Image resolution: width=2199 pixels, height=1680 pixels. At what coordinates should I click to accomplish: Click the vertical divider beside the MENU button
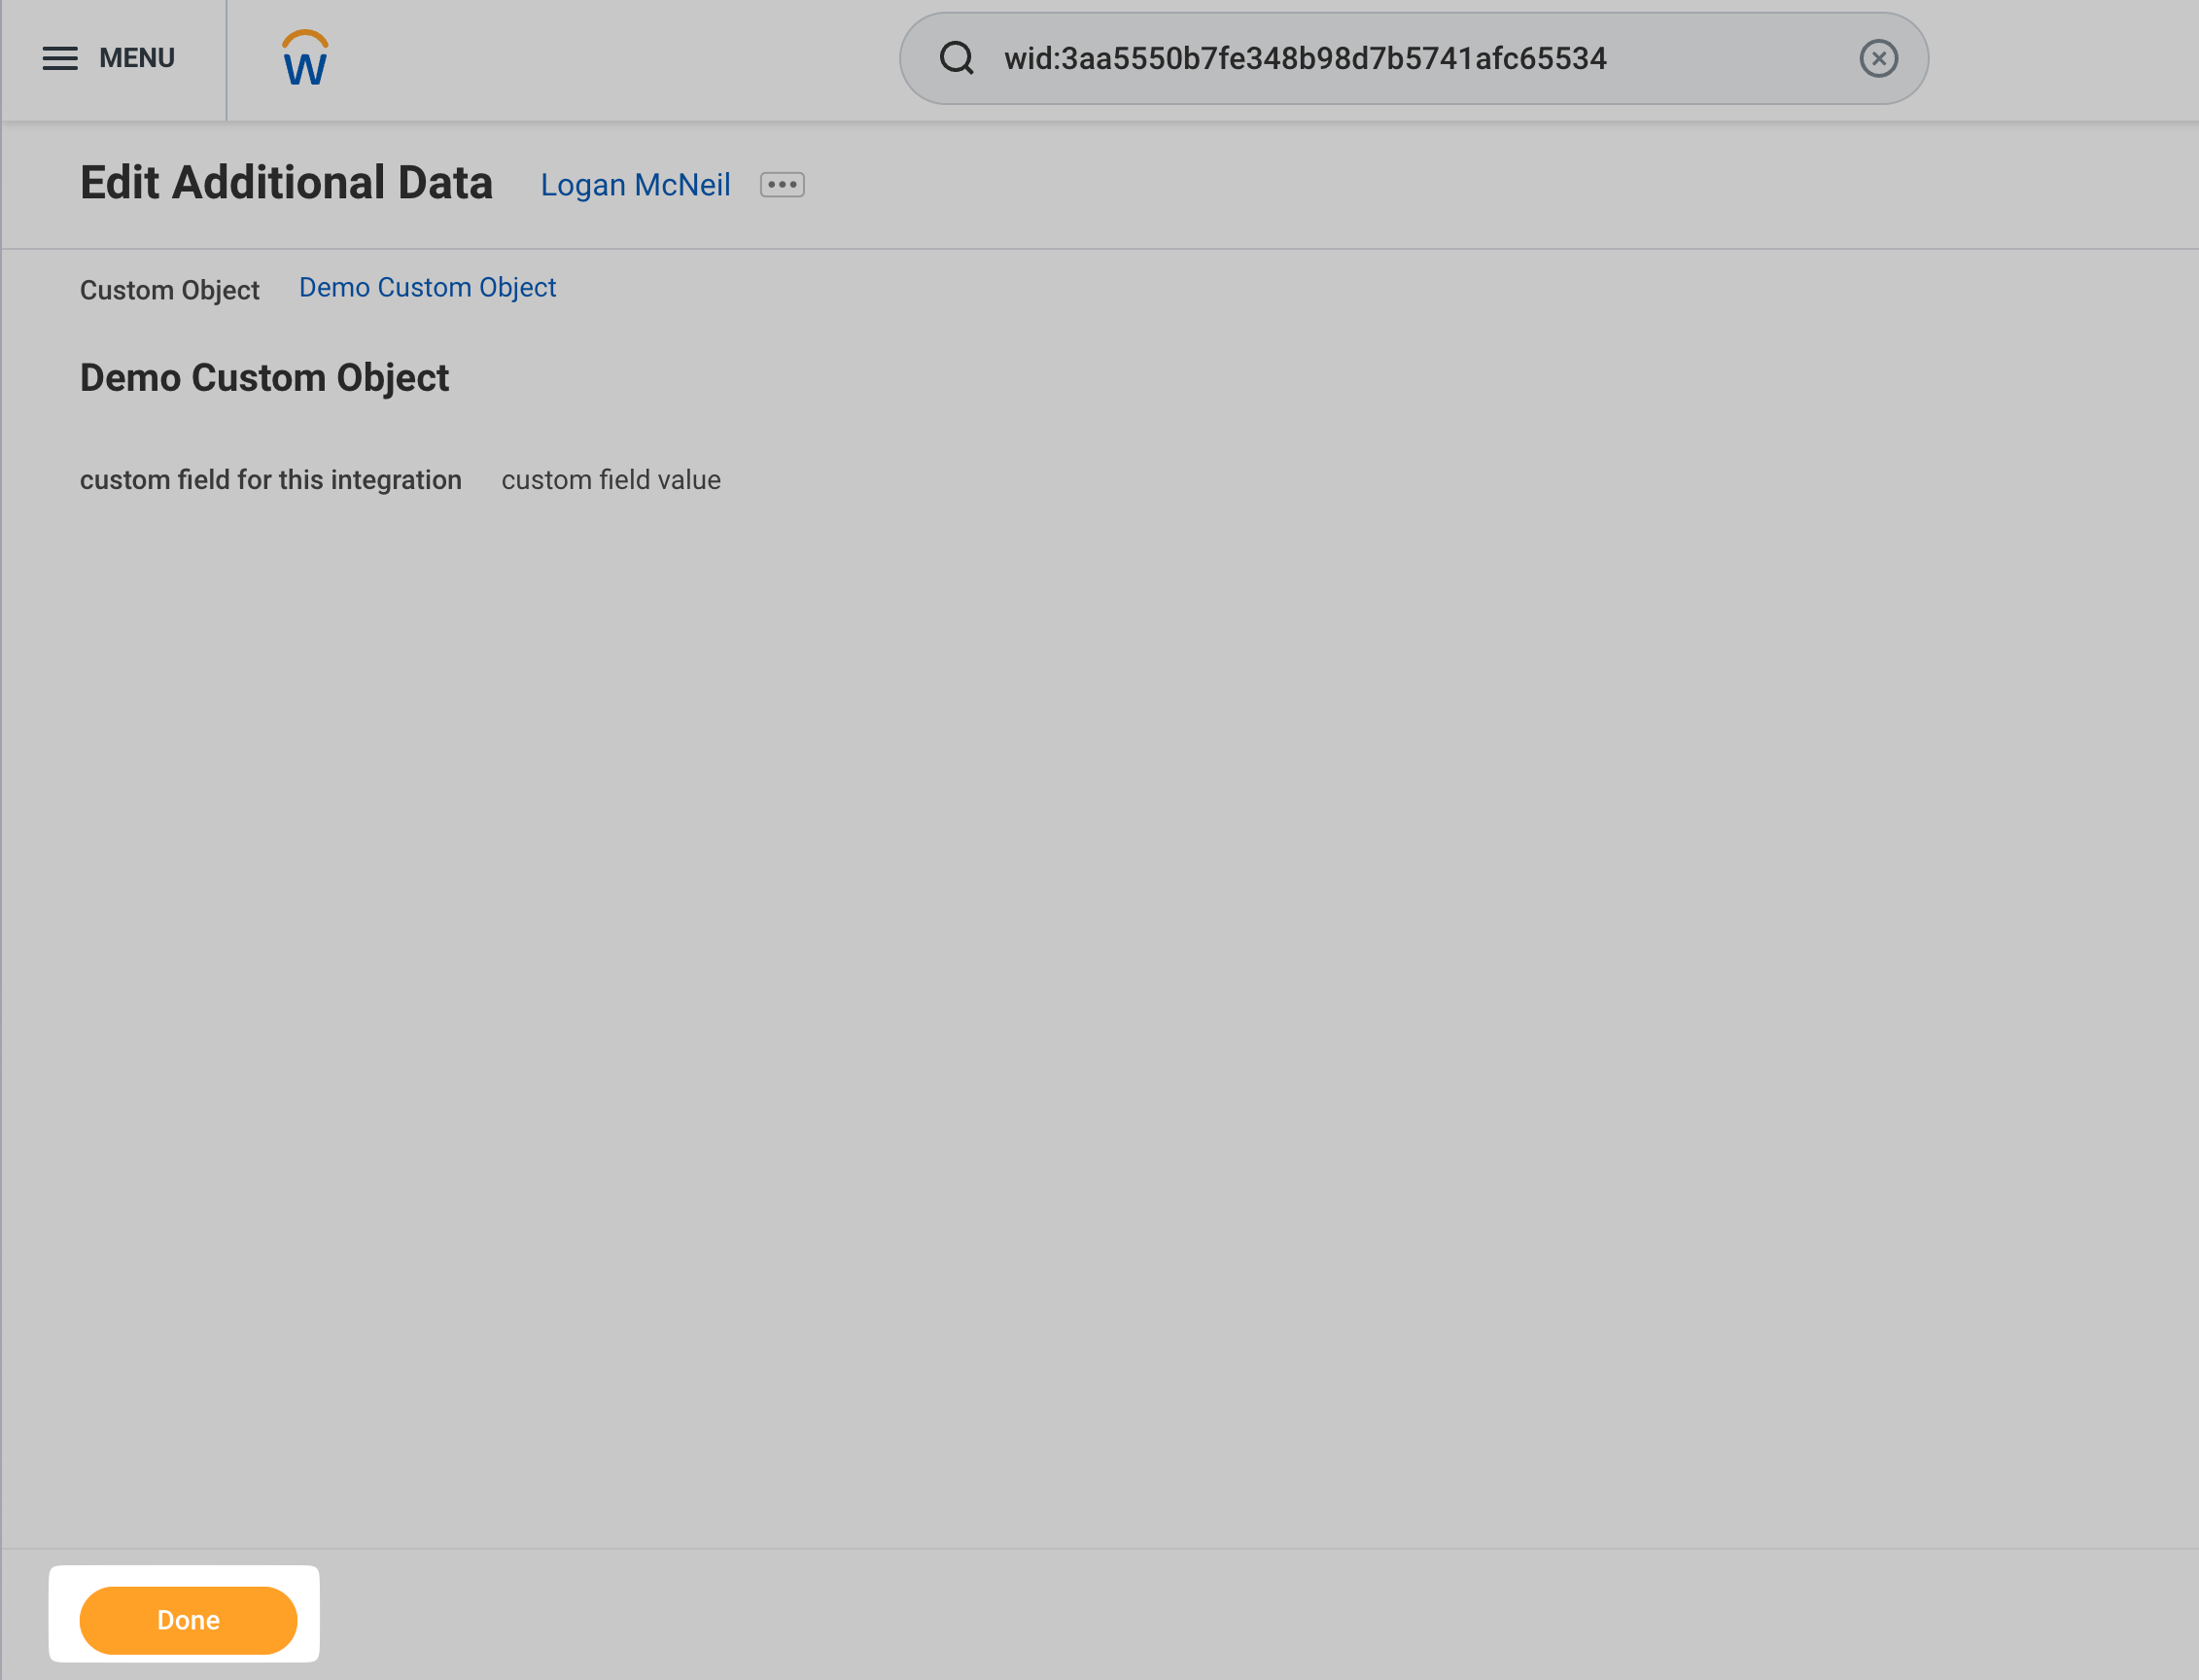pos(227,60)
